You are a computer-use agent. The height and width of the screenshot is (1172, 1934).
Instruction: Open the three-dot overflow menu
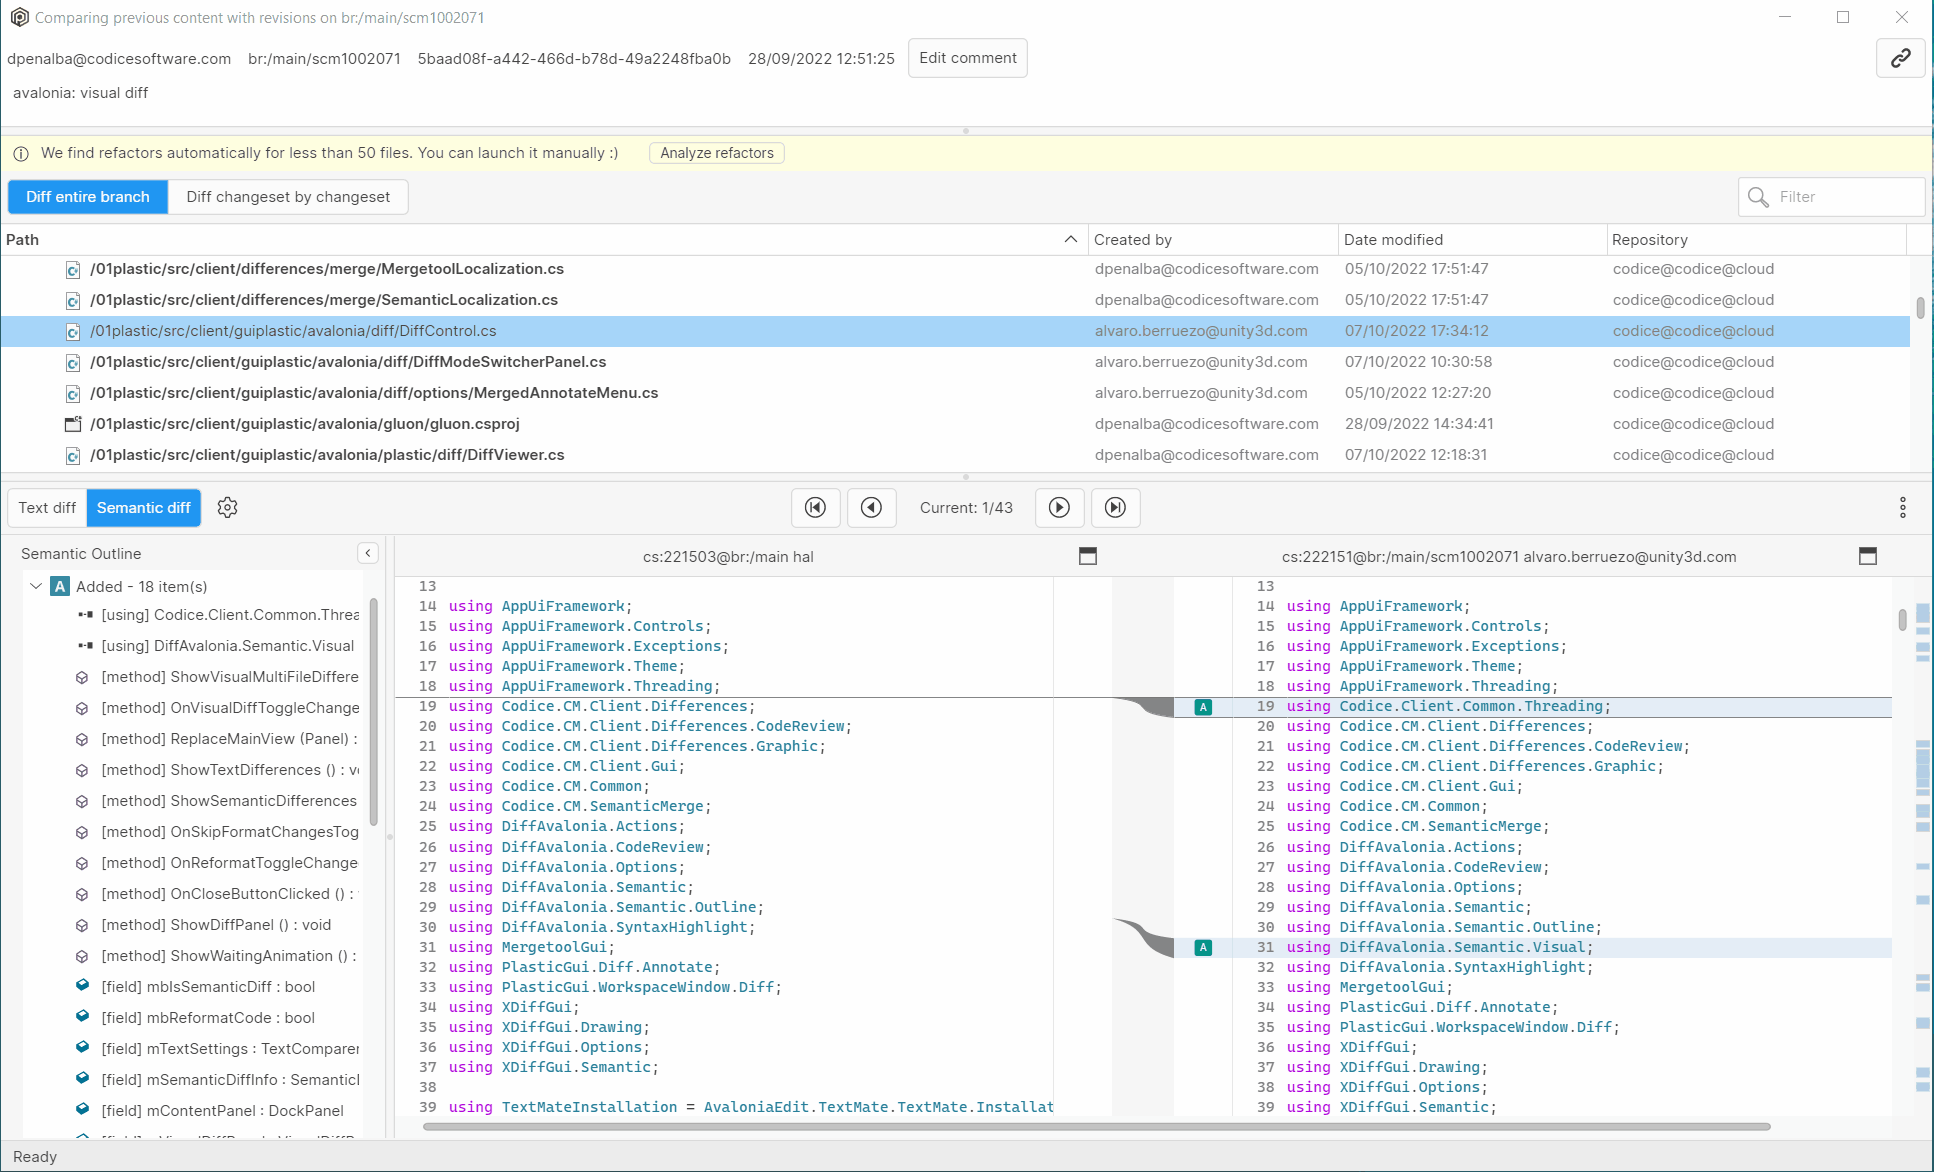(x=1902, y=507)
